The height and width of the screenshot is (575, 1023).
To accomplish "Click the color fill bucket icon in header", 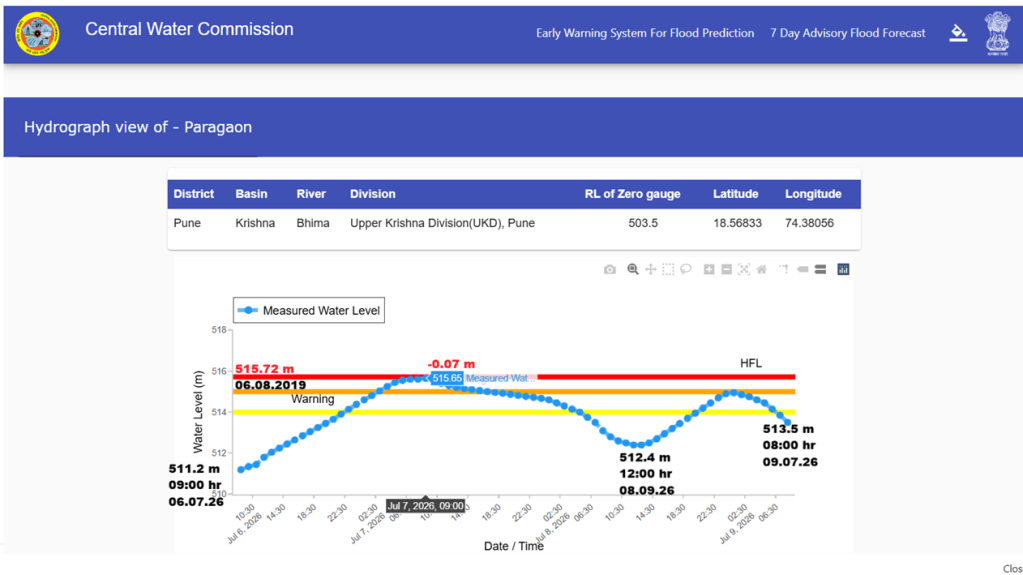I will point(958,33).
